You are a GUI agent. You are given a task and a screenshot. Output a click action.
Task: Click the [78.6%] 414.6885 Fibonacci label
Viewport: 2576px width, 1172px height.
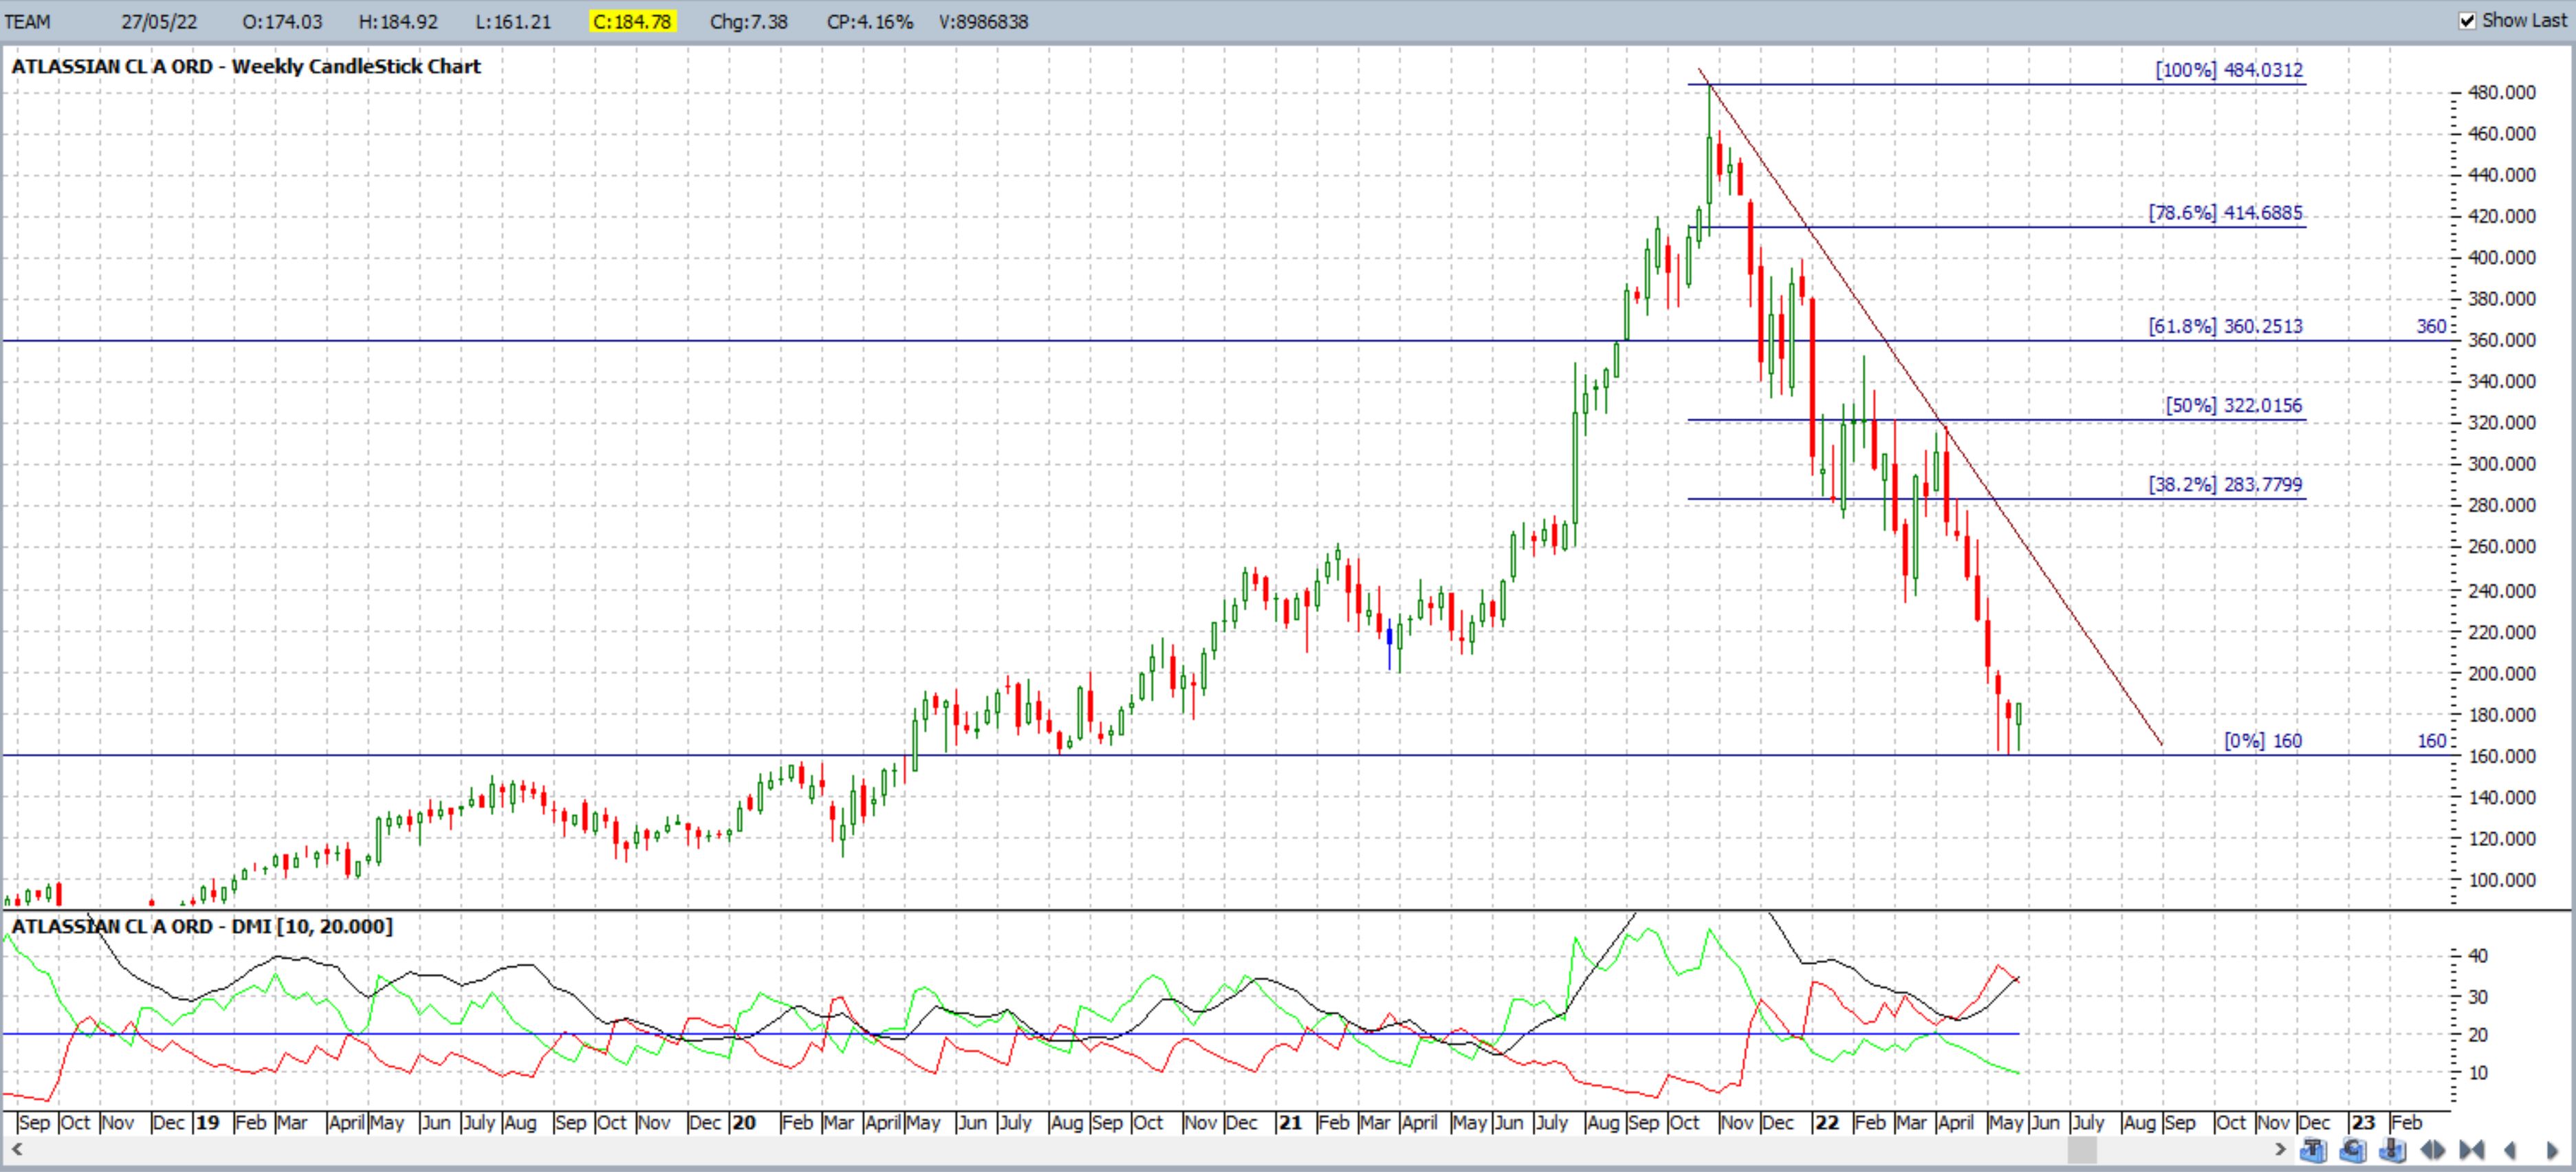[2226, 213]
